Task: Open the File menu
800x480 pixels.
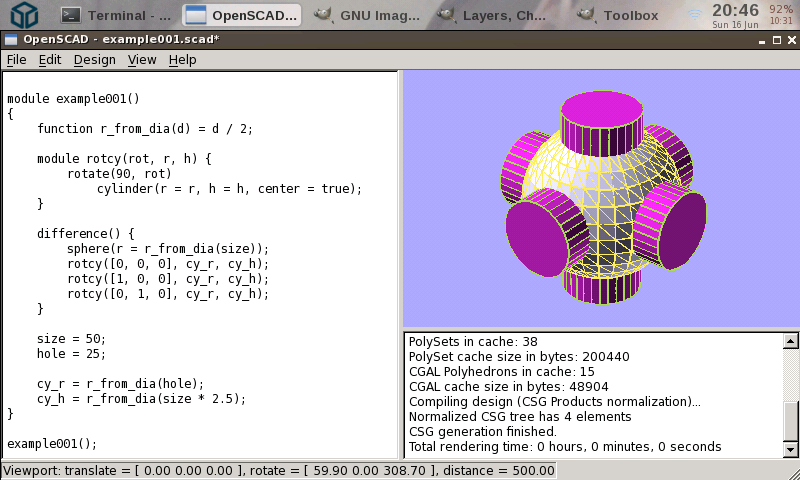Action: [x=16, y=59]
